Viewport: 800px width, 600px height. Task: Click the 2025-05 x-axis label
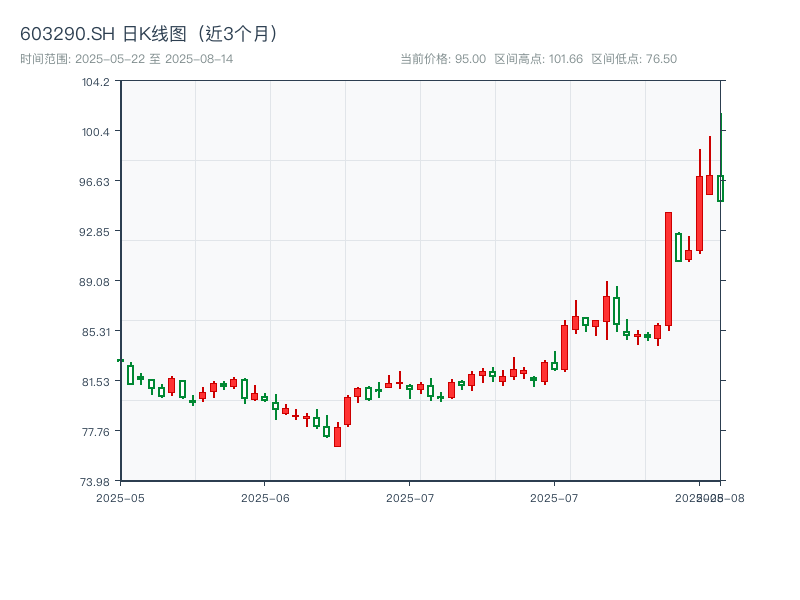click(120, 498)
